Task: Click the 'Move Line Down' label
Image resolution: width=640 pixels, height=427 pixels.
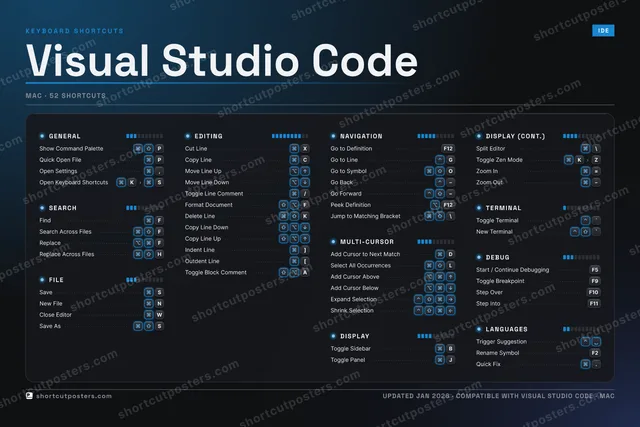Action: (x=207, y=182)
